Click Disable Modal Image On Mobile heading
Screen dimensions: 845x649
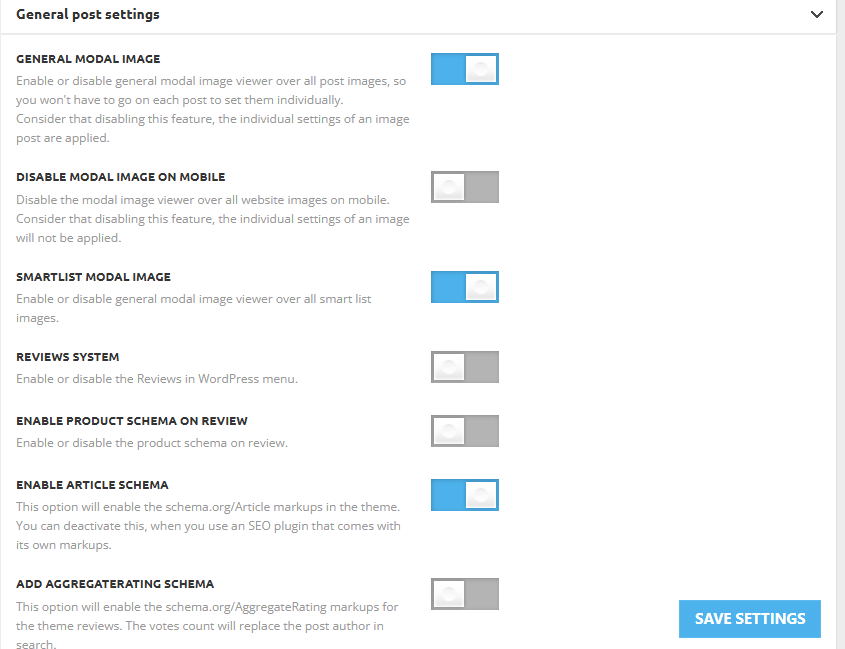121,177
